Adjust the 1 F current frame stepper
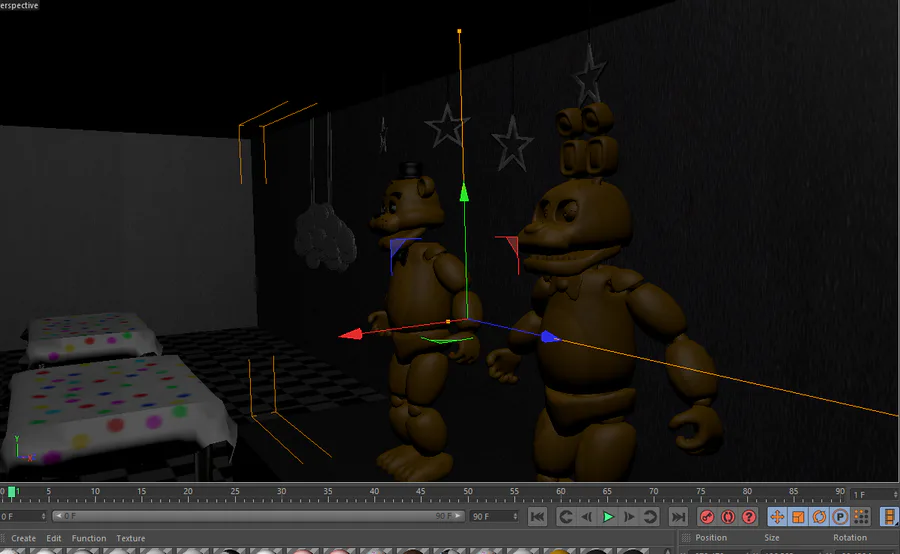The width and height of the screenshot is (900, 554). (x=895, y=494)
